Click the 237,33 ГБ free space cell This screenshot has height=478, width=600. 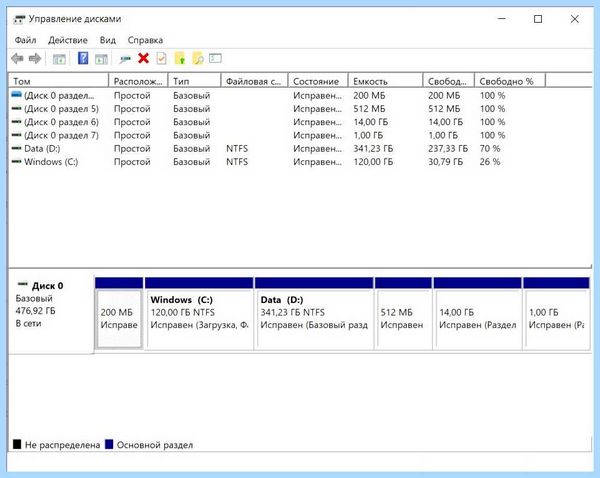pyautogui.click(x=448, y=148)
